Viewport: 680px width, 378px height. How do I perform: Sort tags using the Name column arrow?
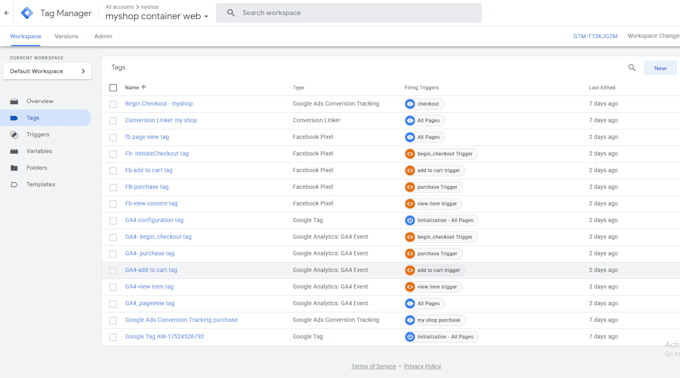(x=144, y=88)
